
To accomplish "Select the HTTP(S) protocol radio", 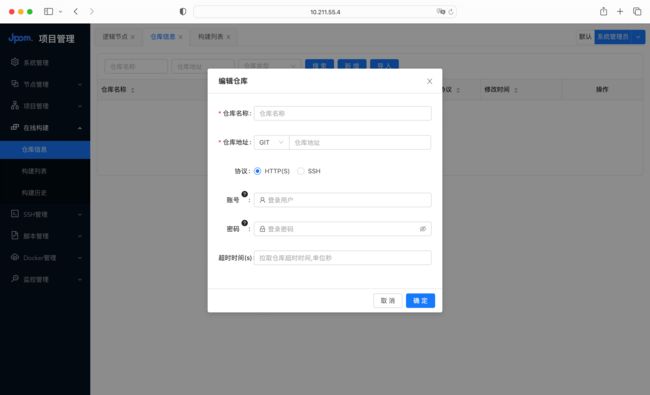I will pyautogui.click(x=257, y=171).
